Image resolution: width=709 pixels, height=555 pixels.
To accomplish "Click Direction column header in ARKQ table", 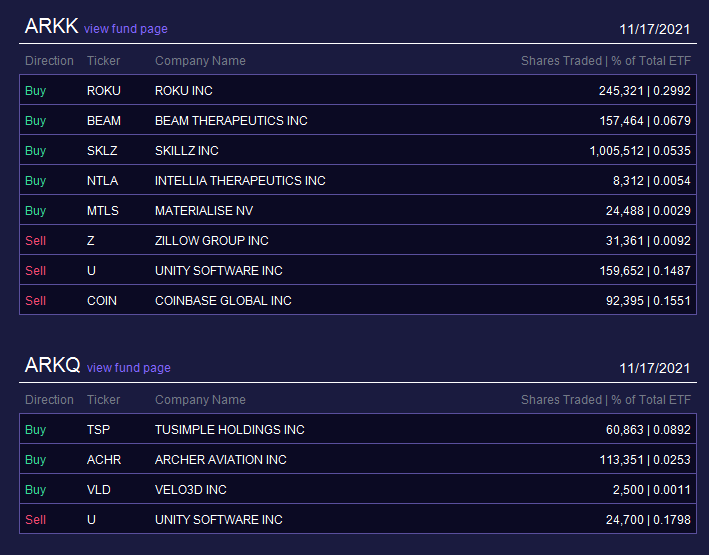I will (x=49, y=400).
